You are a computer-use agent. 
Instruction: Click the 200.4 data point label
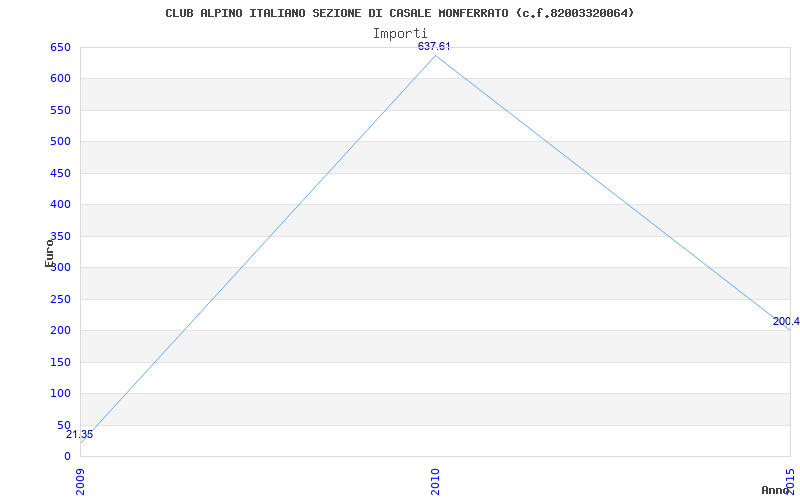(786, 321)
